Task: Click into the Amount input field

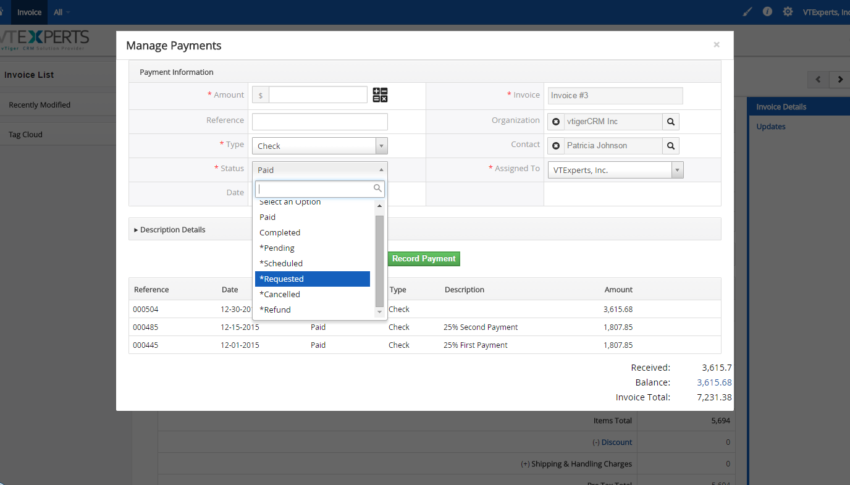Action: [x=318, y=95]
